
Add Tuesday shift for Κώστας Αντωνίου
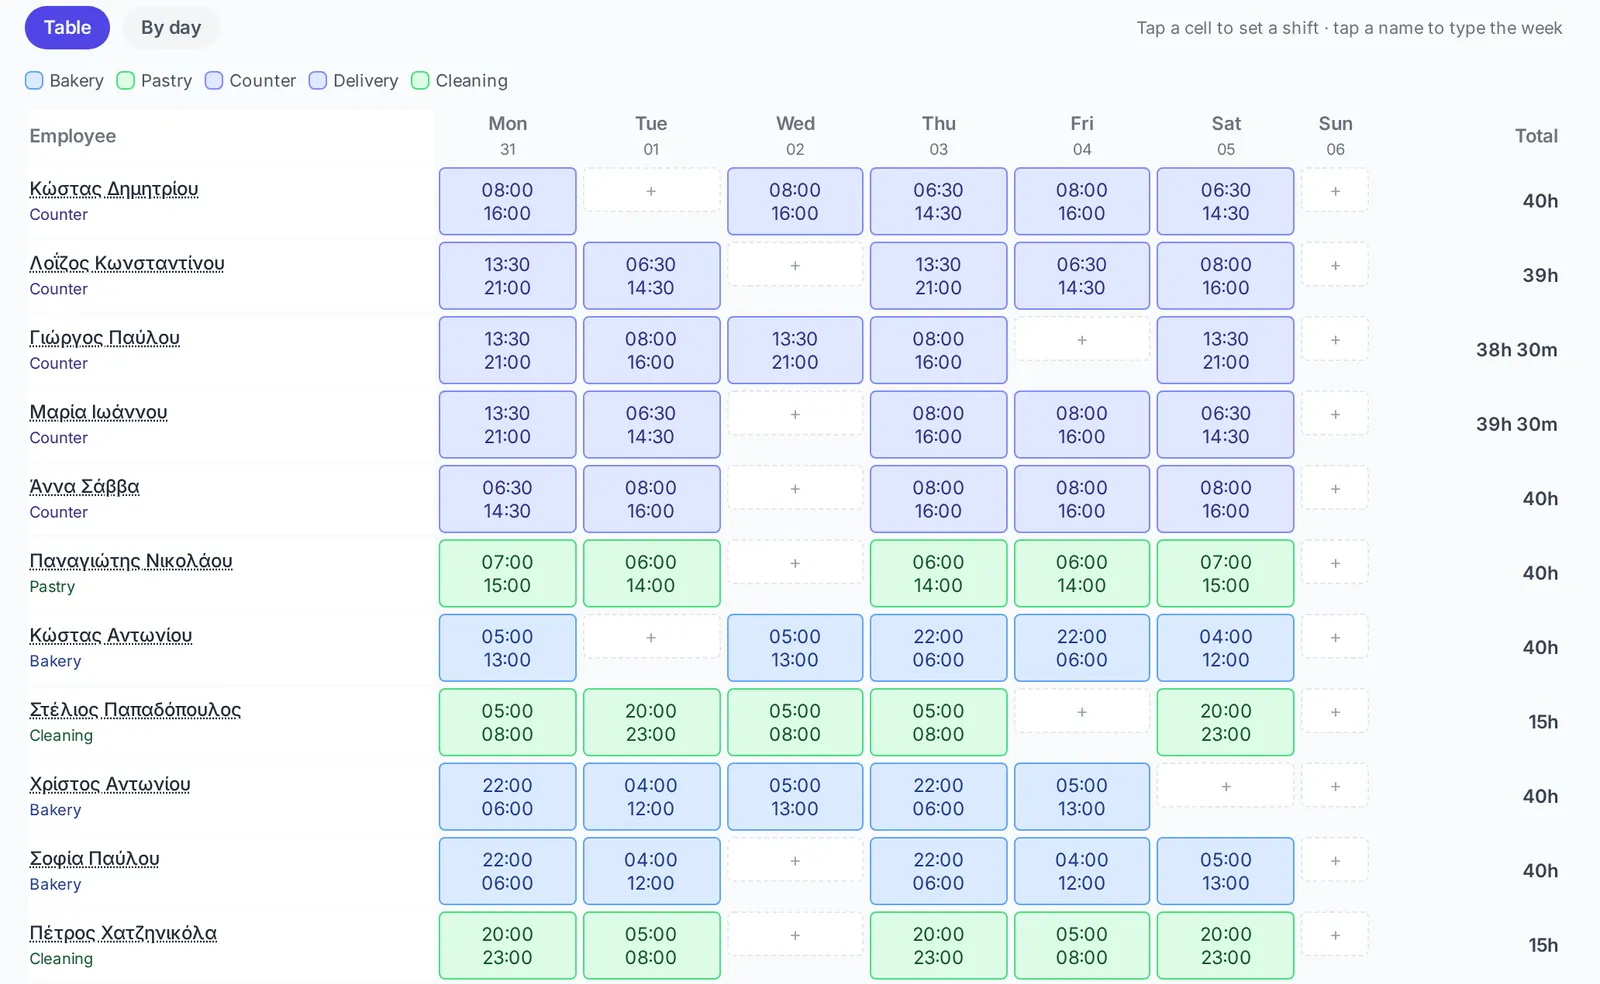coord(651,638)
